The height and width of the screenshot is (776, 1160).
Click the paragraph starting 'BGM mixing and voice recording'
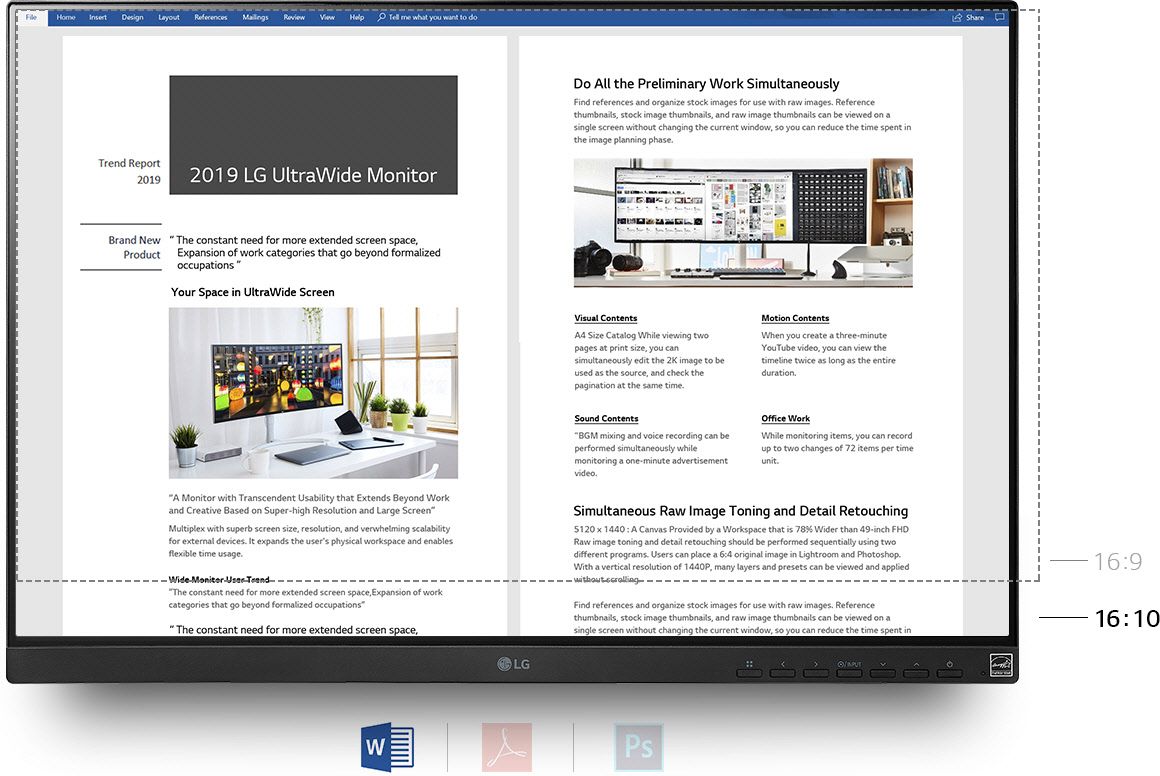pos(652,454)
